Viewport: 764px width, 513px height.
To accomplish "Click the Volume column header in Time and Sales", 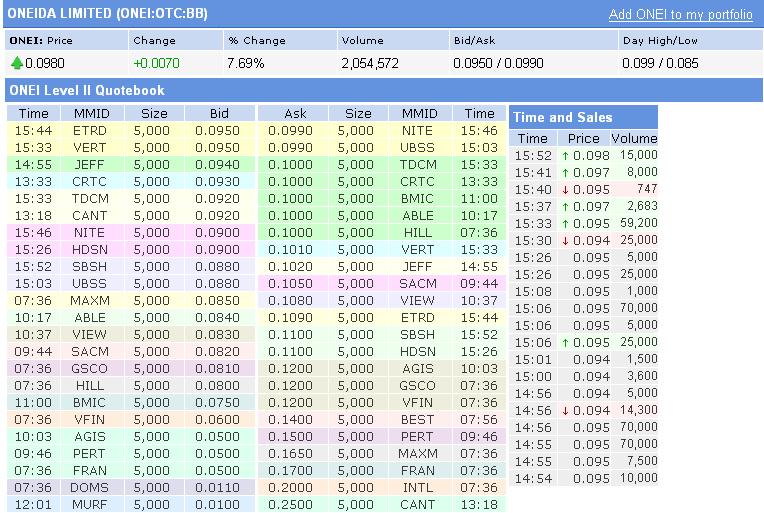I will coord(634,138).
